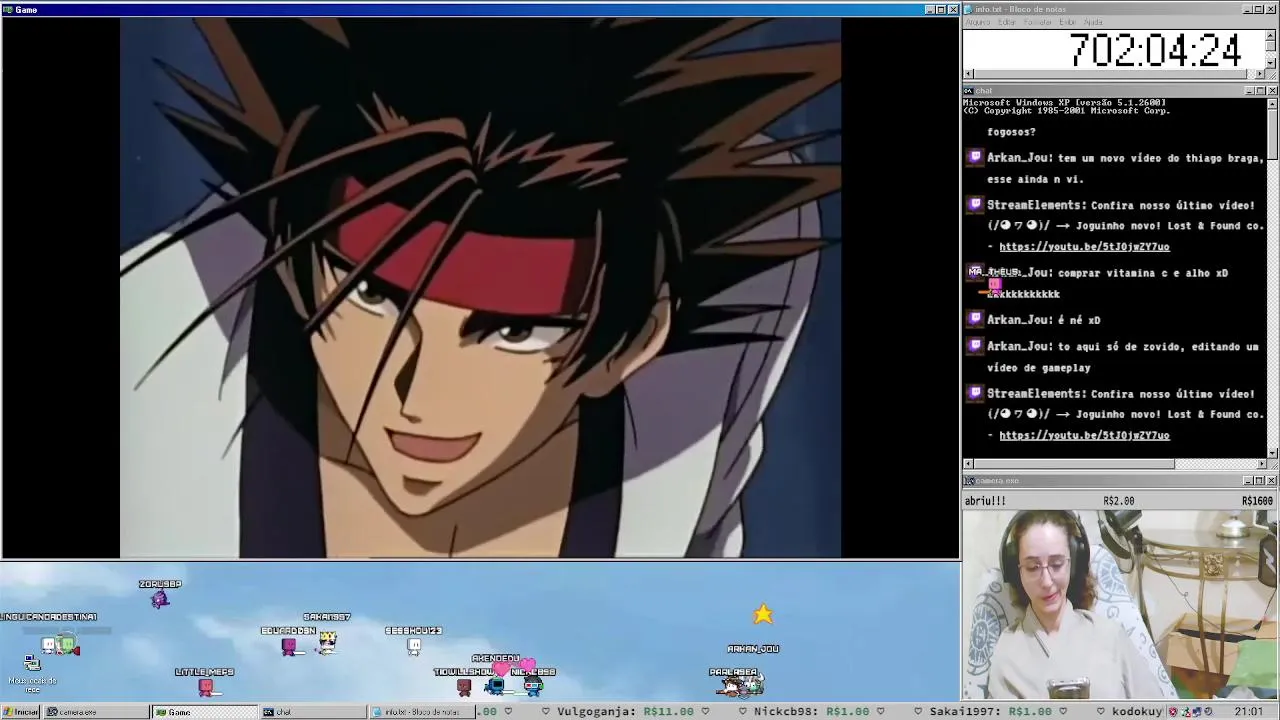Click Twitch badge beside 'to aqui só de zovido'
This screenshot has width=1280, height=720.
pos(975,346)
